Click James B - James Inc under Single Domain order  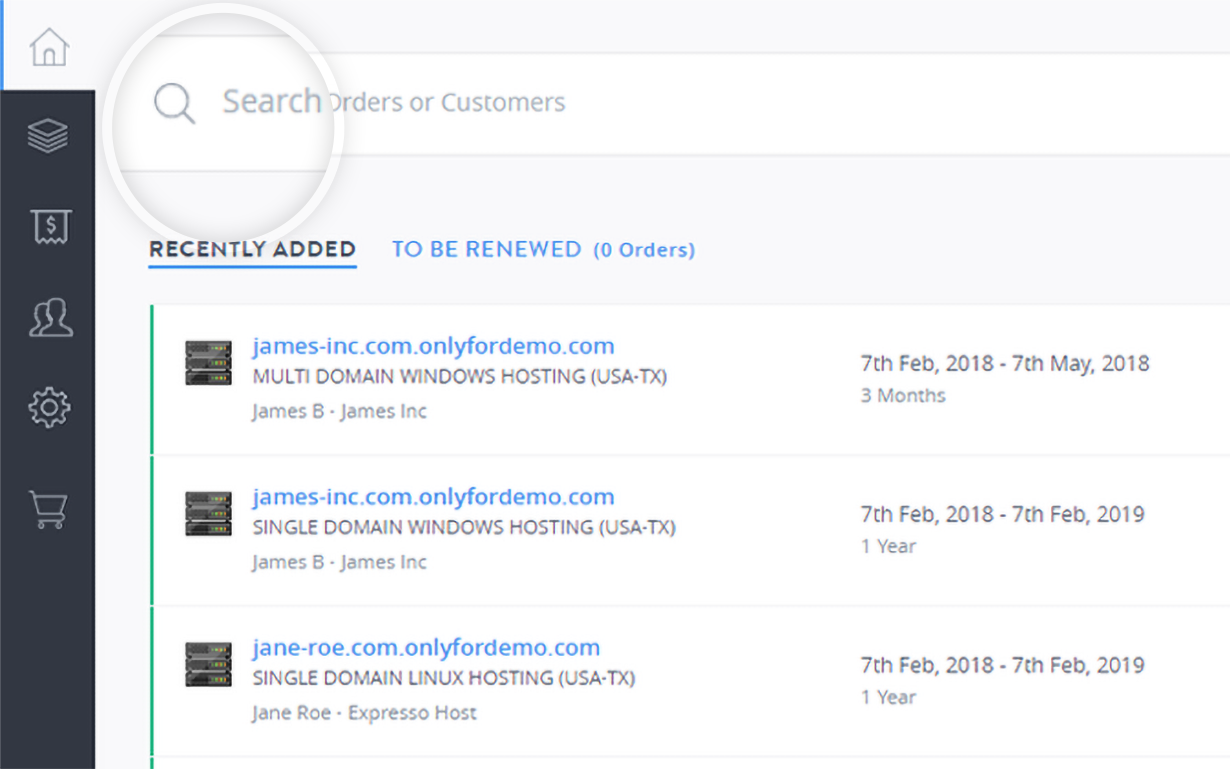[x=339, y=562]
